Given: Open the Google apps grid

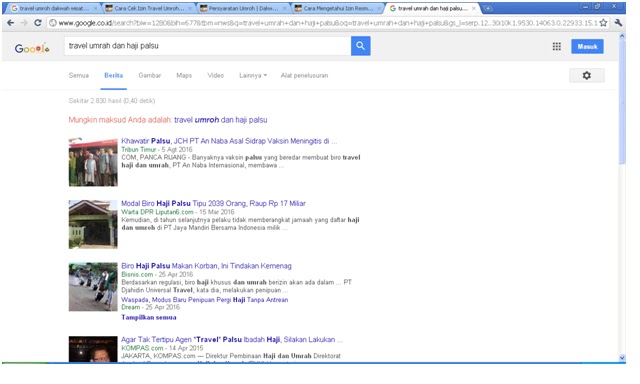Looking at the screenshot, I should tap(557, 47).
